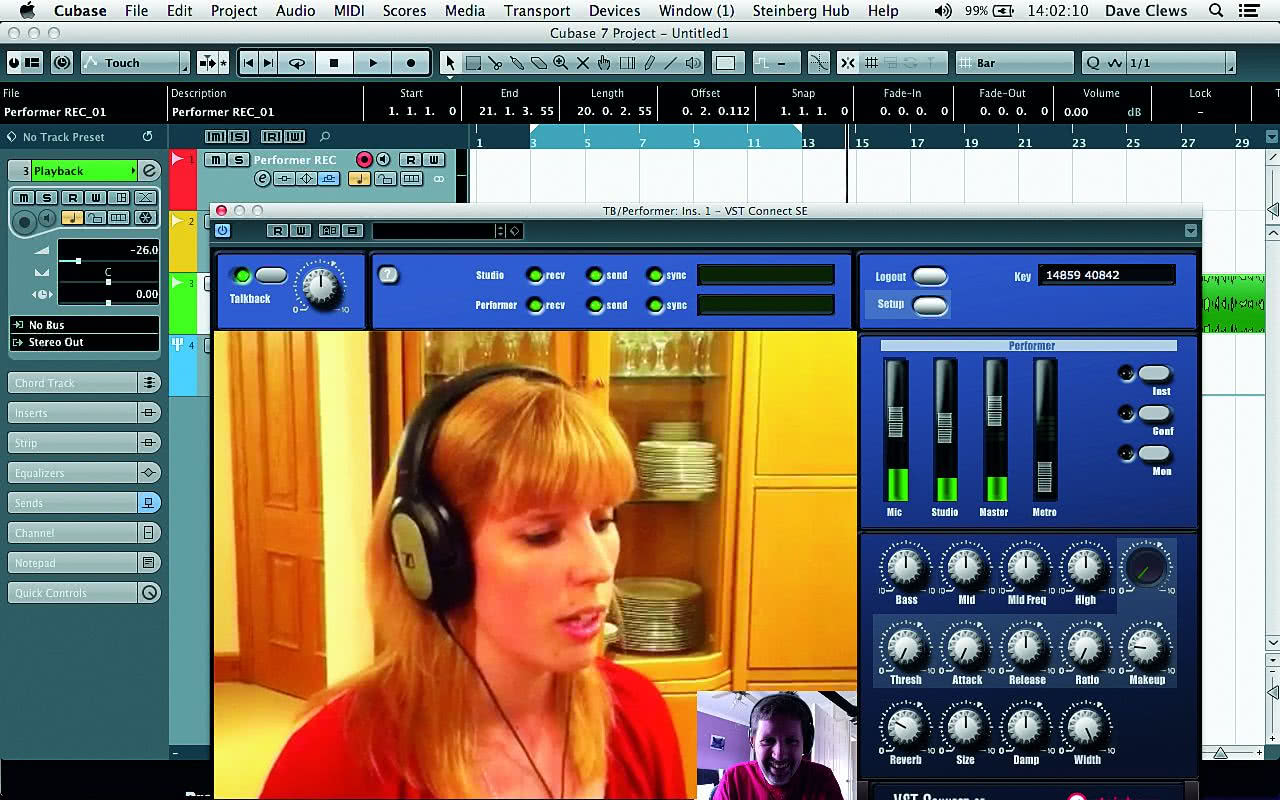Select the Time Warp hand tool
The width and height of the screenshot is (1280, 800).
tap(605, 63)
